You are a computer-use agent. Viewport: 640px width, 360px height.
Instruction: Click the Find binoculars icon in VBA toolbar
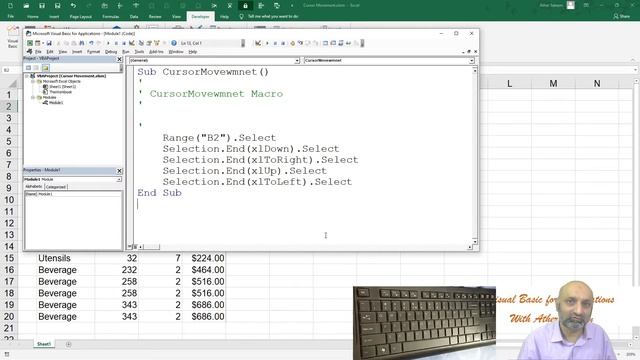tap(82, 43)
